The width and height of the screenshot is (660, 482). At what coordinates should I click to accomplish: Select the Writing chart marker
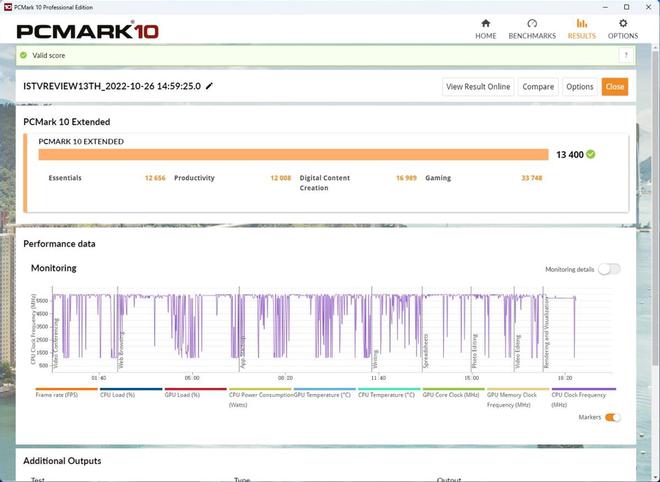(375, 360)
